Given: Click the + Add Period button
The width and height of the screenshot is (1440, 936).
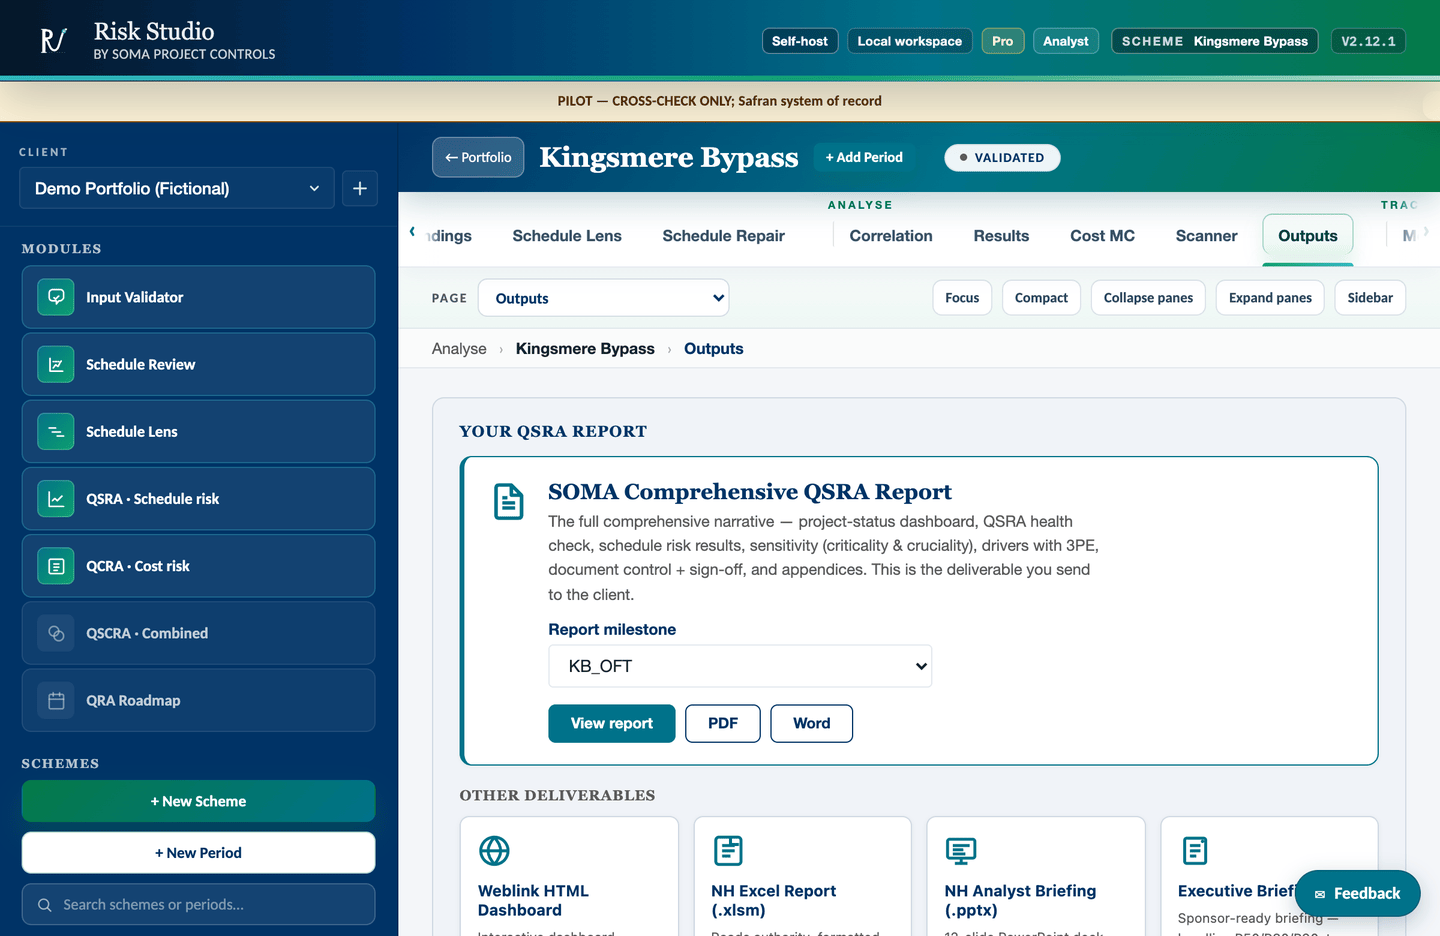Looking at the screenshot, I should click(864, 157).
